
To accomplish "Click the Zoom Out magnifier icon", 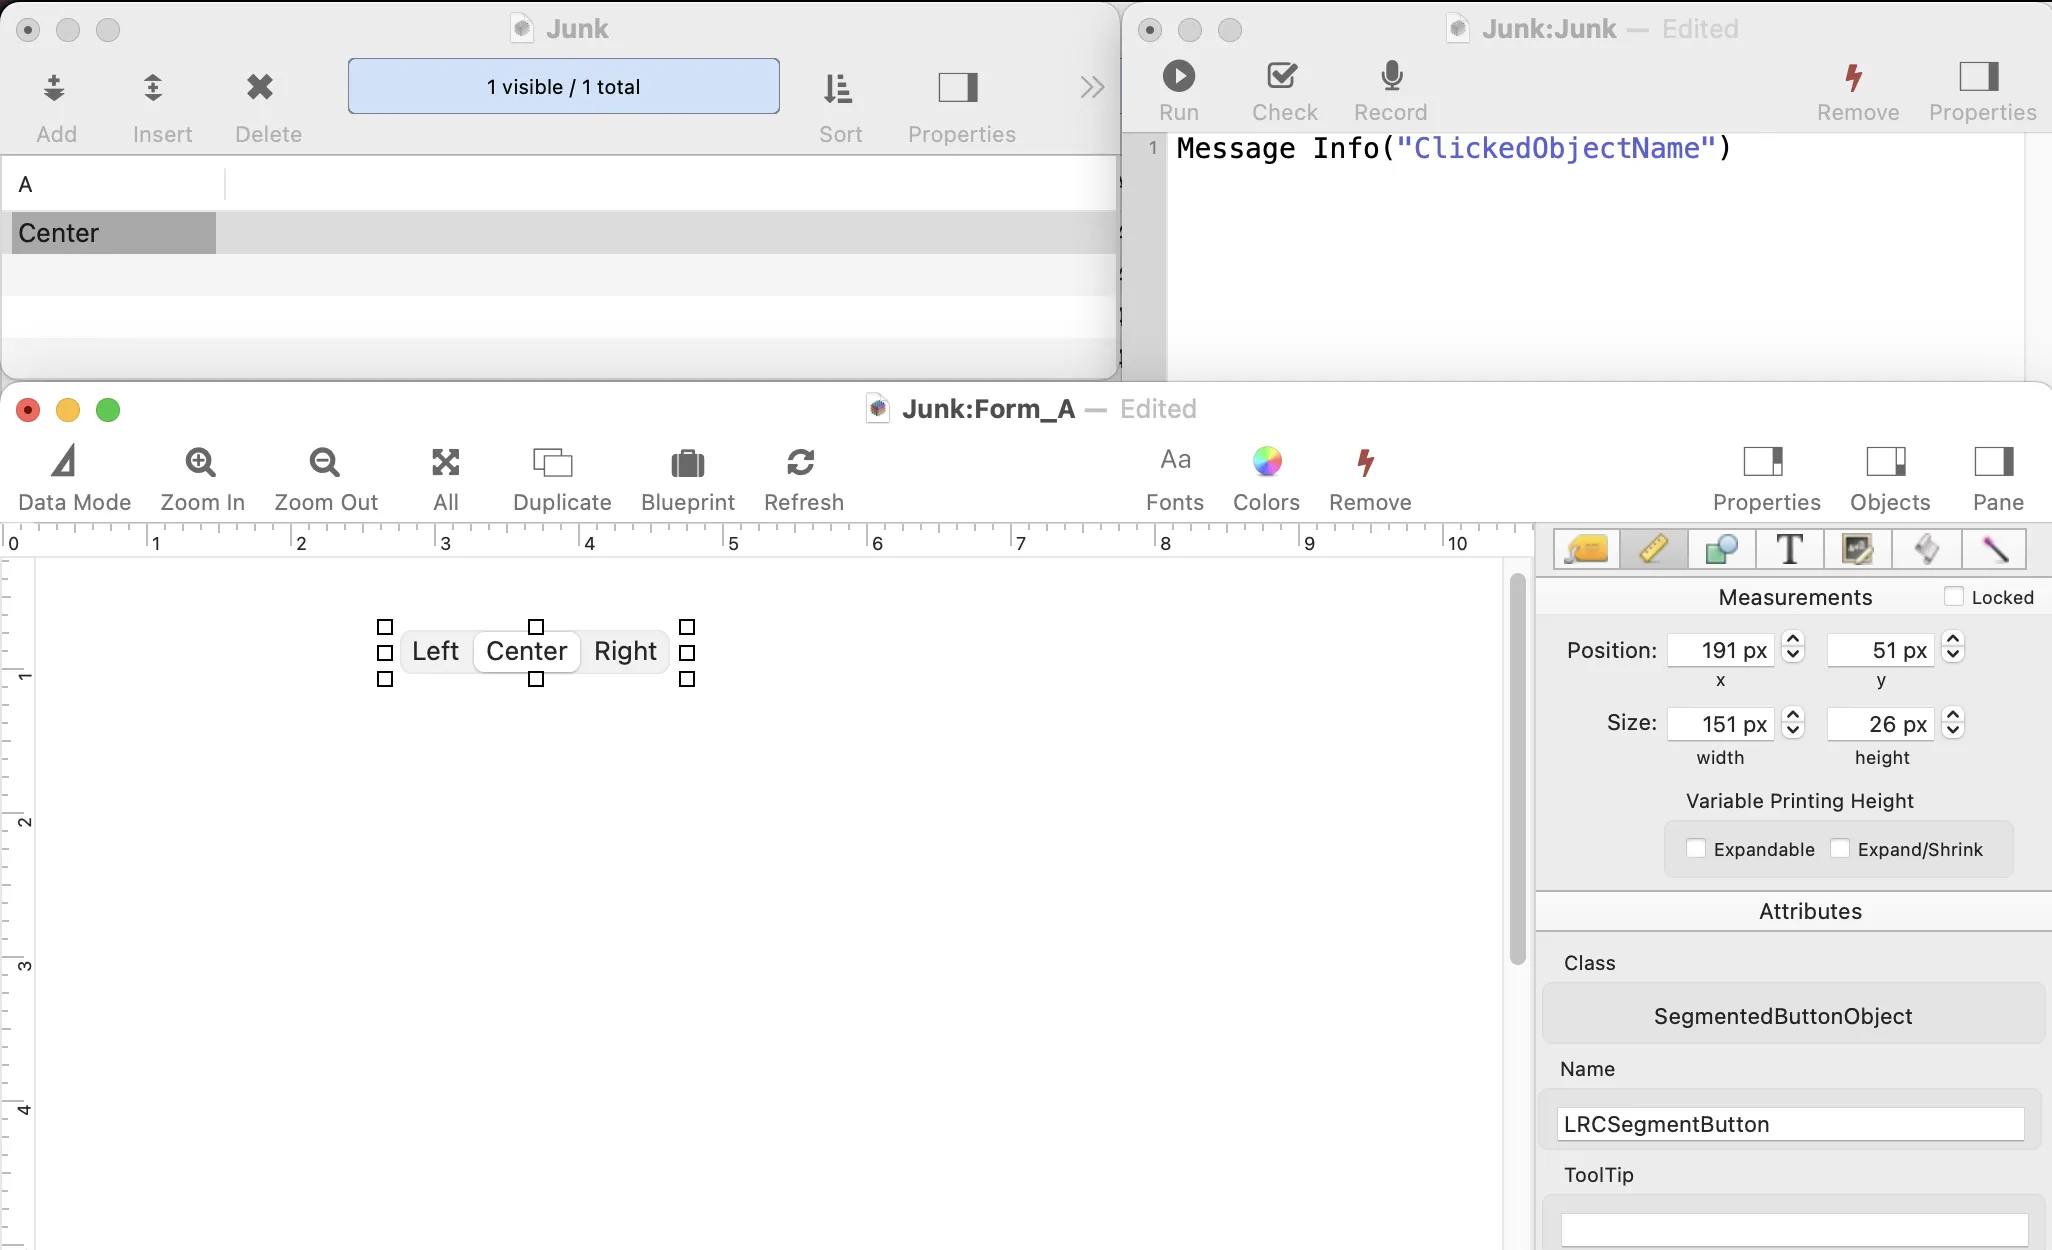I will point(325,462).
